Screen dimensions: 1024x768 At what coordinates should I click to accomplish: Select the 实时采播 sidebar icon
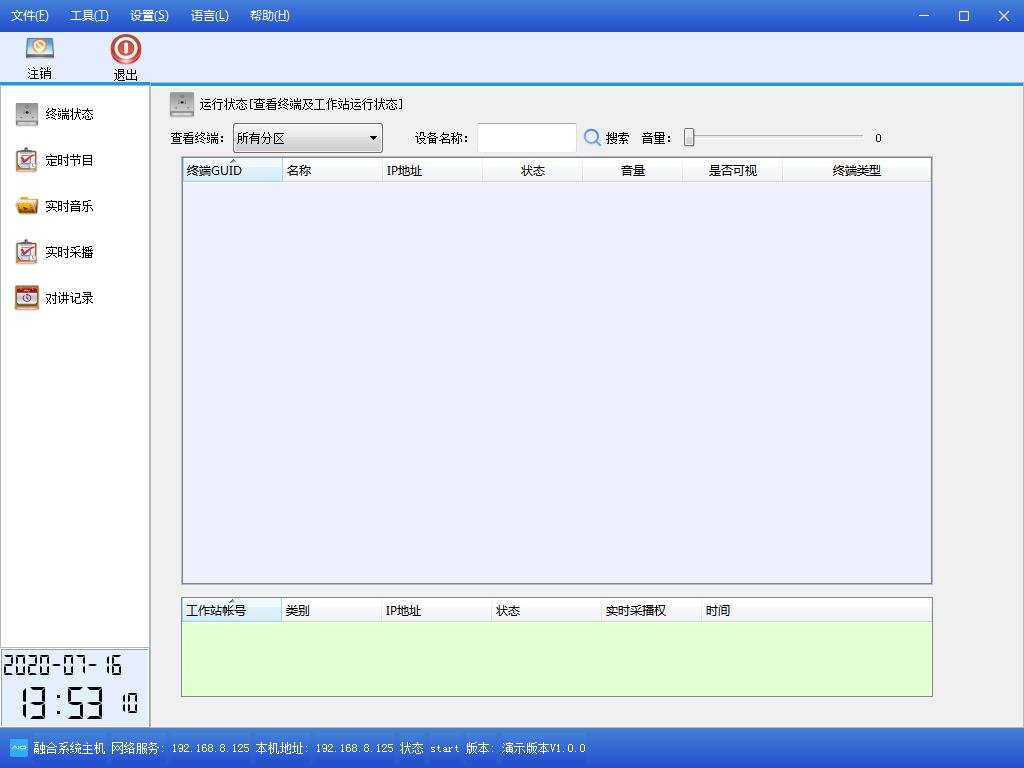27,252
